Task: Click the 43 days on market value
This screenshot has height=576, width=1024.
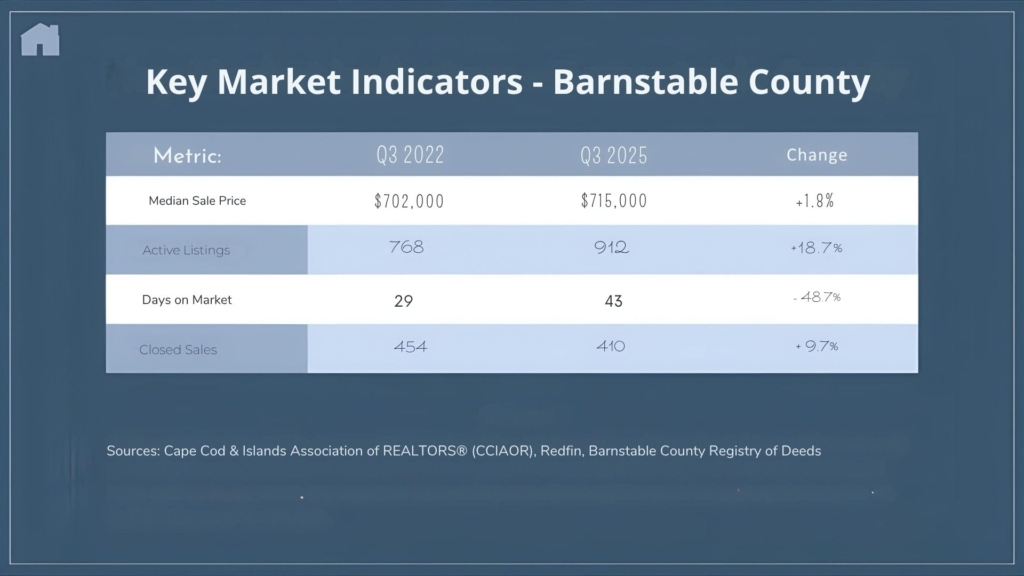Action: click(x=614, y=300)
